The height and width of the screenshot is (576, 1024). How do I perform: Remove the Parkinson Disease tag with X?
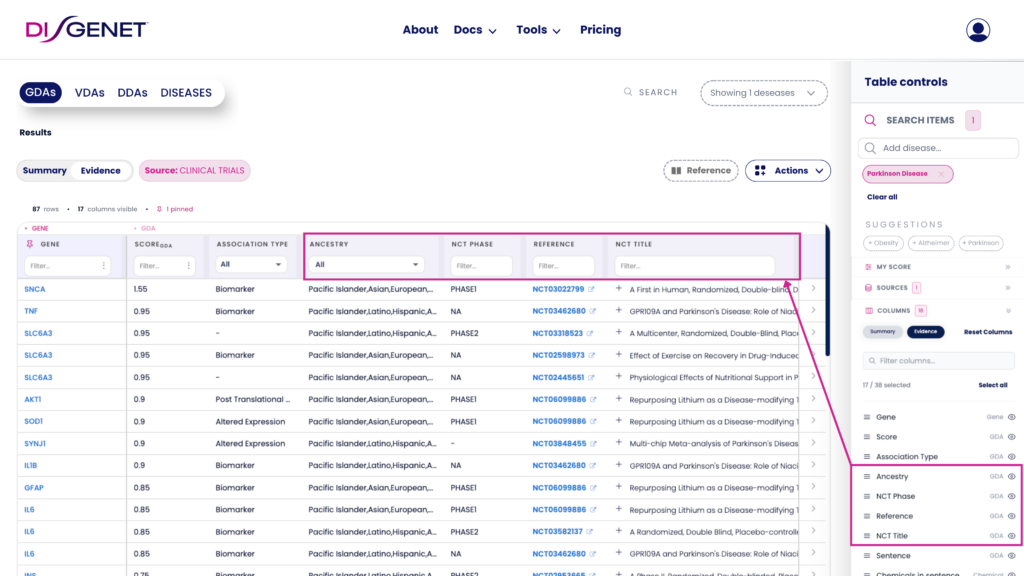pos(941,174)
